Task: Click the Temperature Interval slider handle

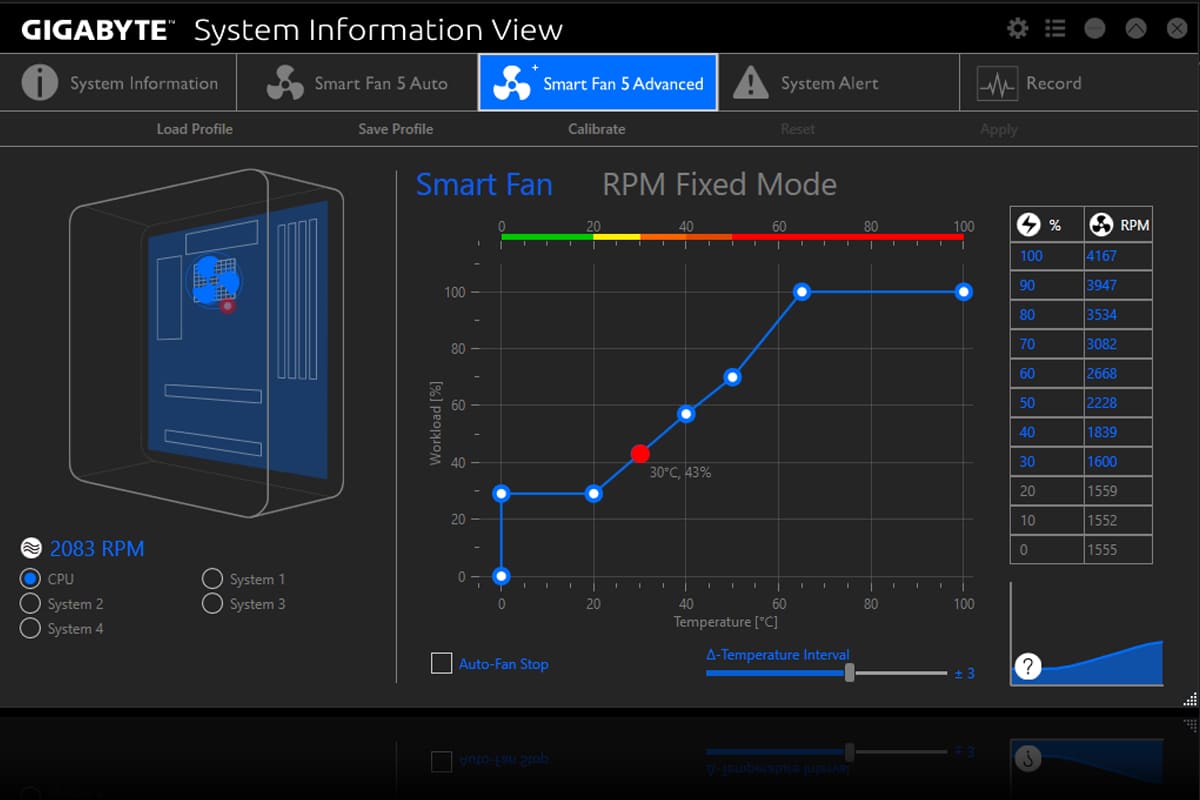Action: (x=850, y=672)
